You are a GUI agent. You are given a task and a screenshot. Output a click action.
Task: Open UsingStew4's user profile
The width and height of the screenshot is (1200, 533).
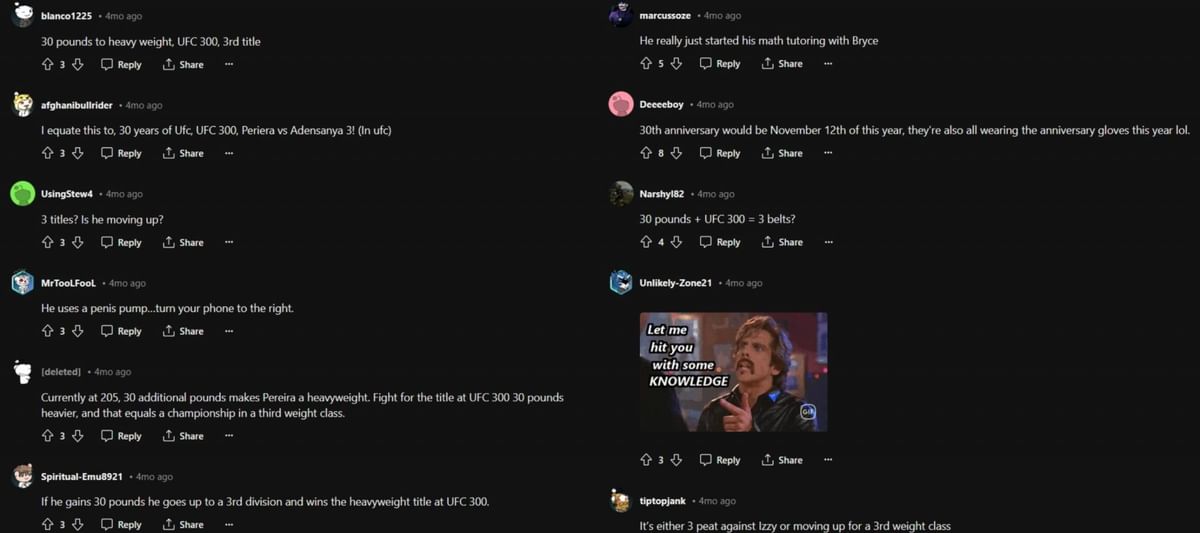(x=67, y=194)
